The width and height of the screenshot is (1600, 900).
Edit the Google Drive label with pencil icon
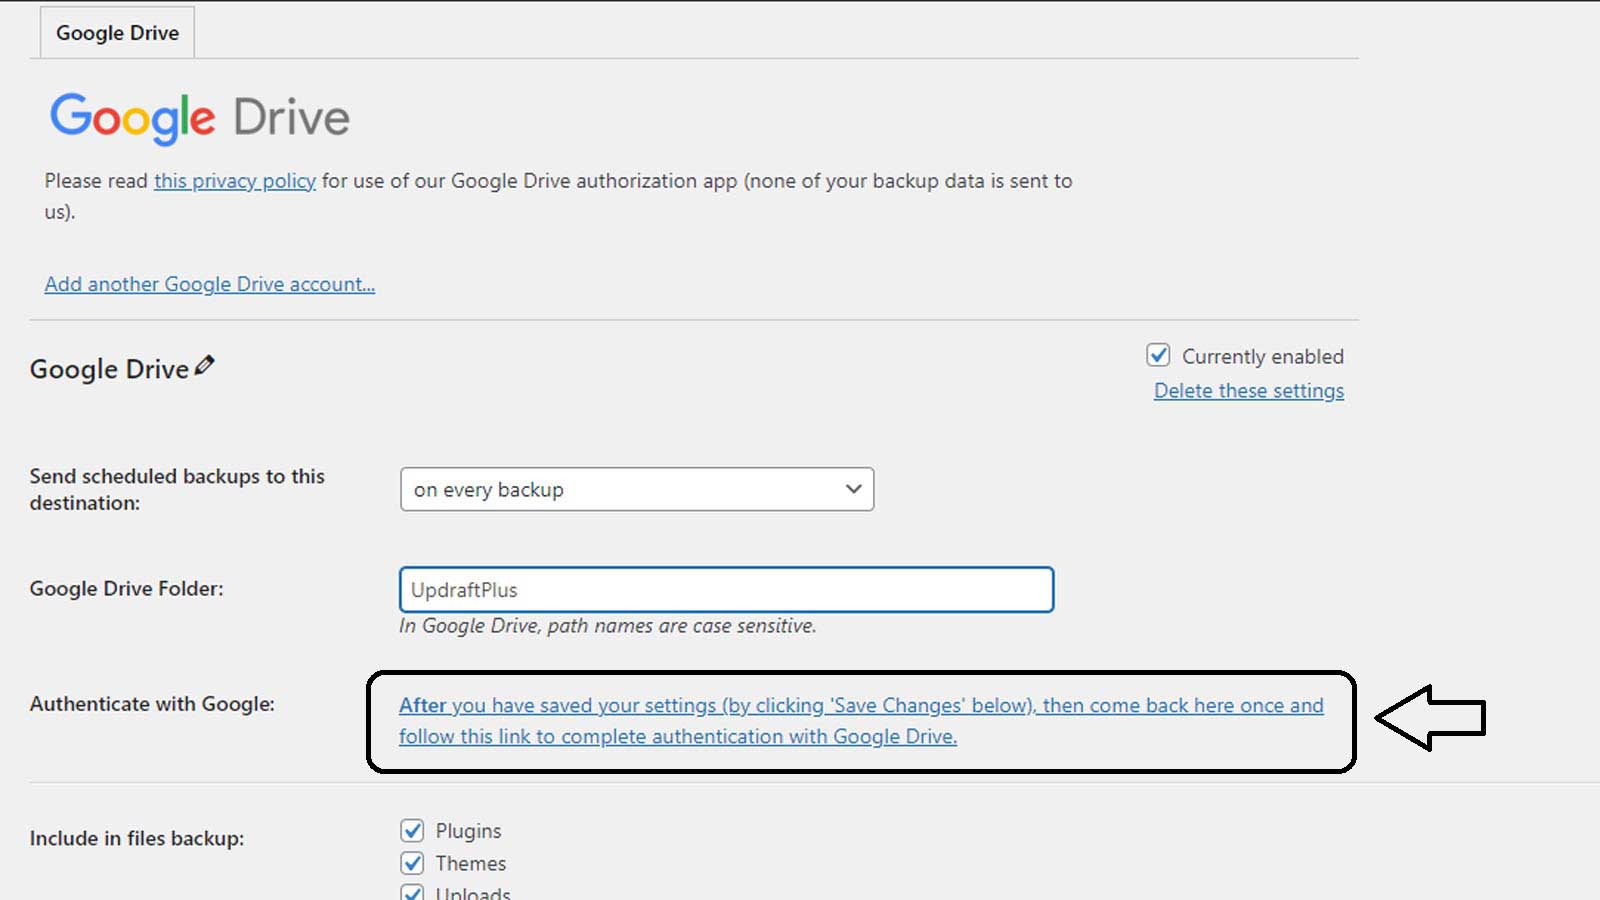point(204,366)
